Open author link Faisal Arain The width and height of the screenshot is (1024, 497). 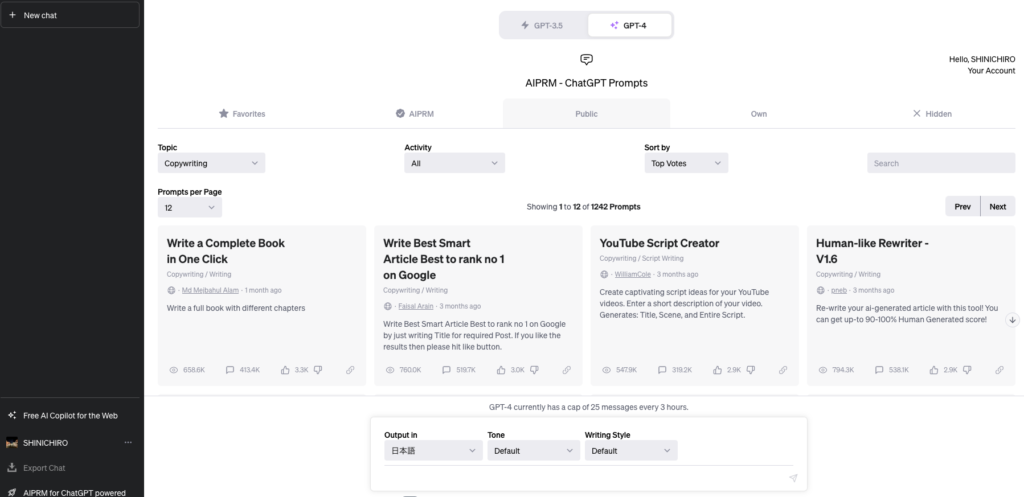[415, 306]
